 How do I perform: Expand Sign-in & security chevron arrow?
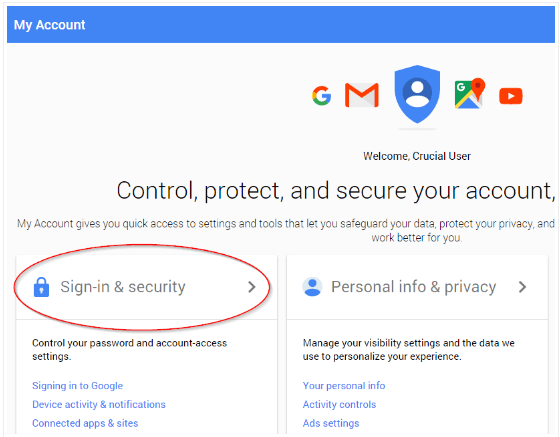252,287
